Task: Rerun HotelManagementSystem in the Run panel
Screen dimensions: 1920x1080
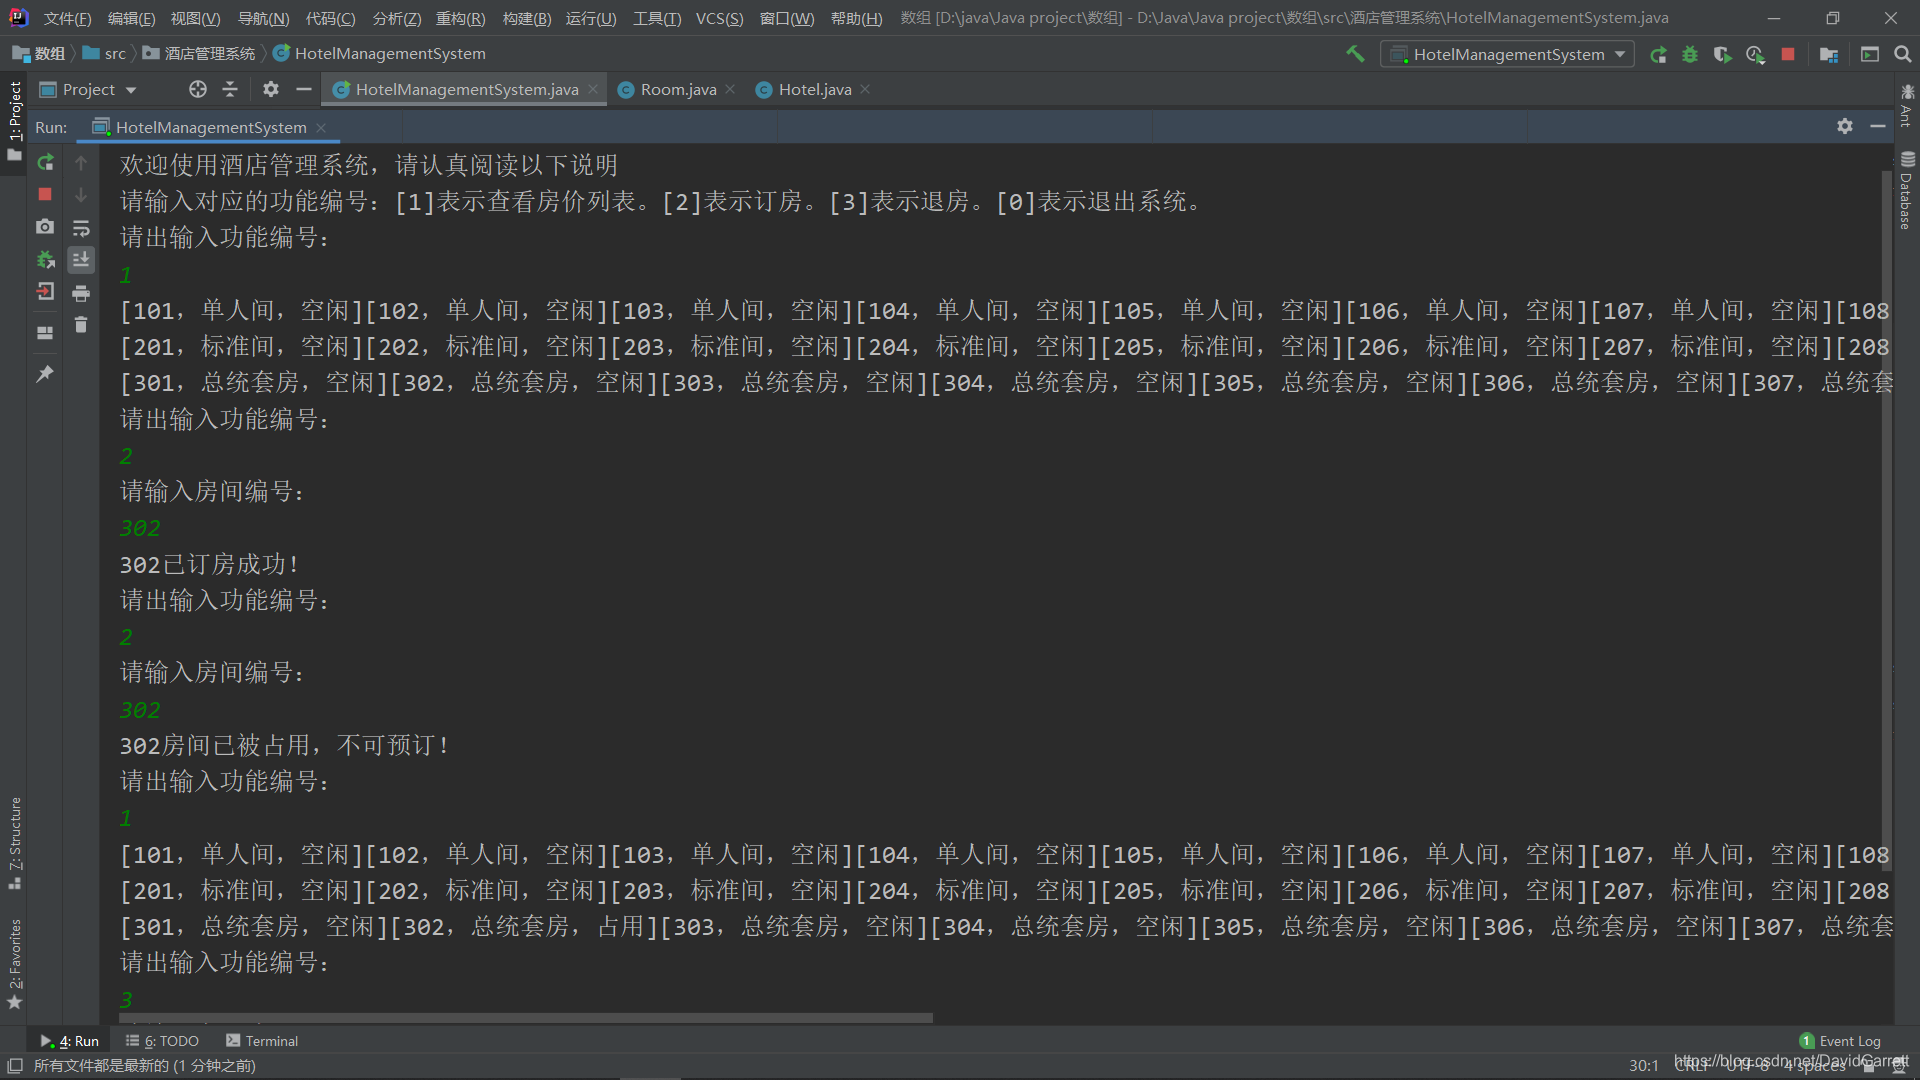Action: [45, 162]
